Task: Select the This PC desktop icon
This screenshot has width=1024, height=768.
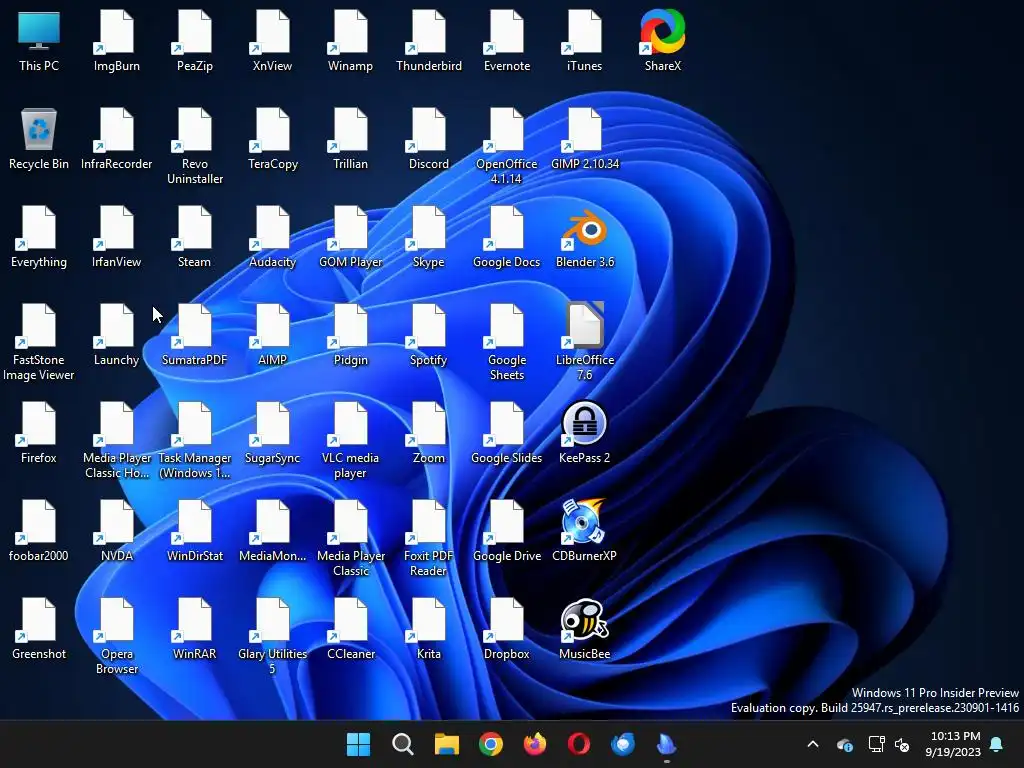Action: coord(39,40)
